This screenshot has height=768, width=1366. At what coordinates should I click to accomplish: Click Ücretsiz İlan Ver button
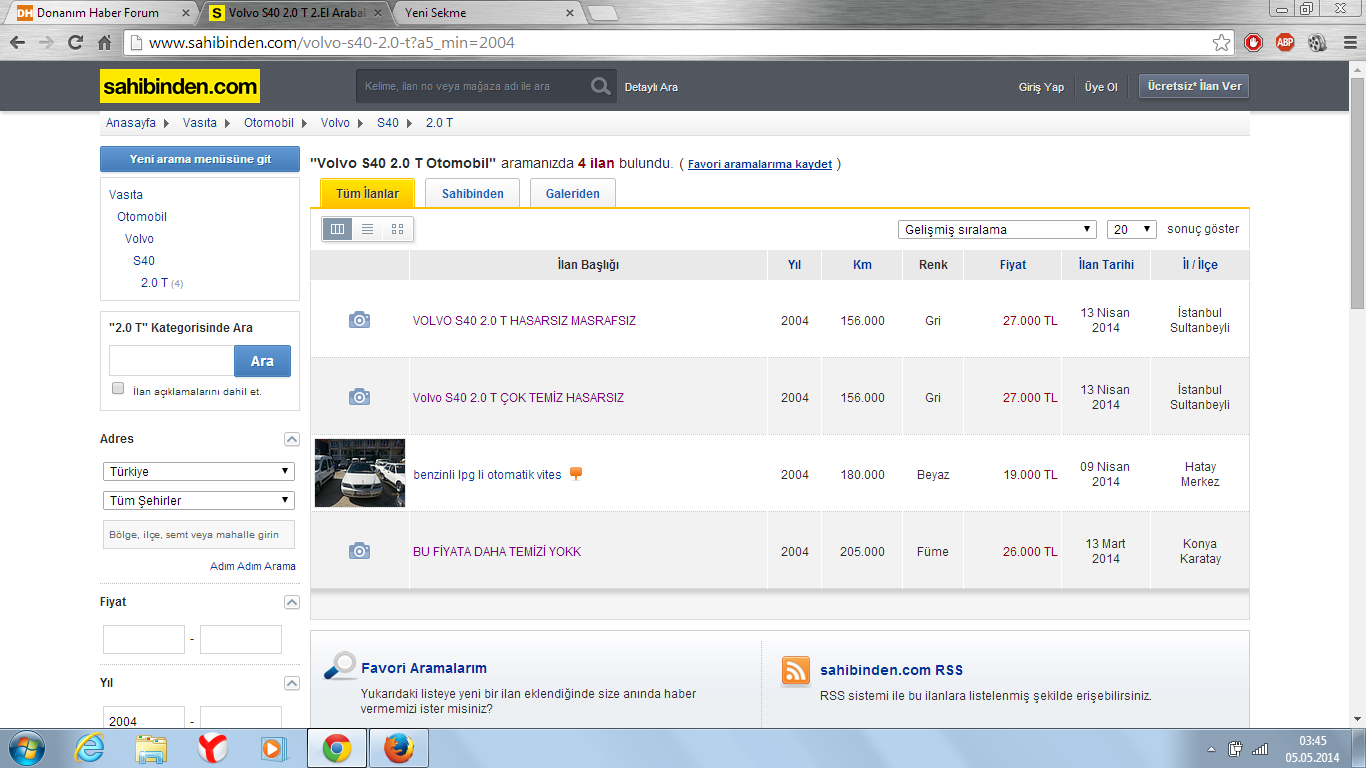click(1194, 86)
